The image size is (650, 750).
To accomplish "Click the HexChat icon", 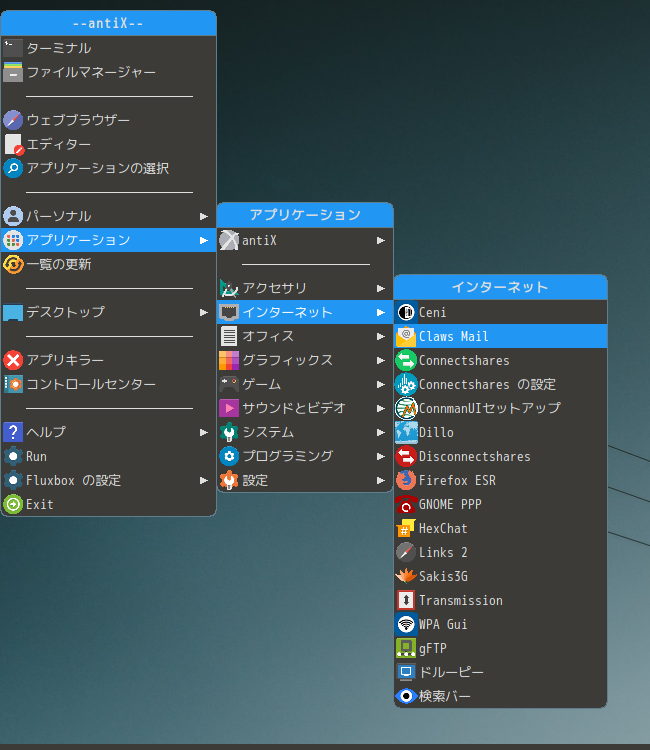I will 406,528.
